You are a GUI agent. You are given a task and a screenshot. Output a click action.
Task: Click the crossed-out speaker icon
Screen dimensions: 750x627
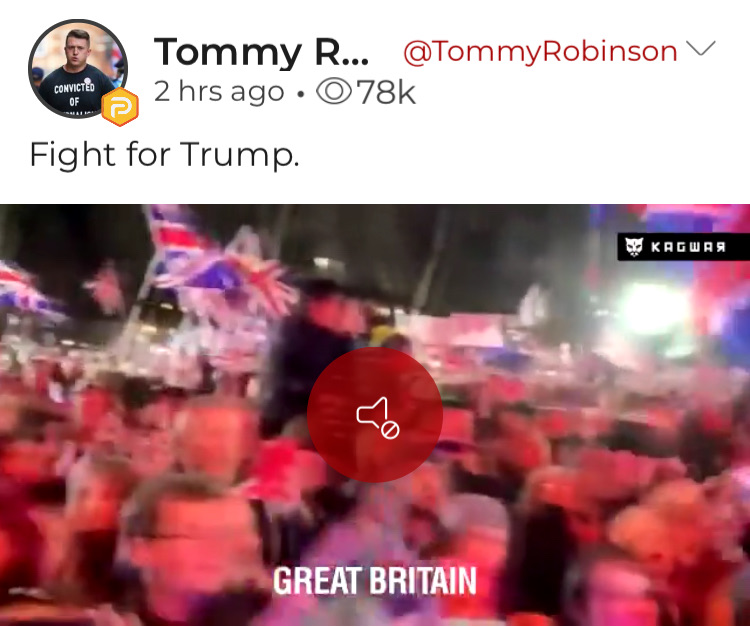(x=378, y=418)
